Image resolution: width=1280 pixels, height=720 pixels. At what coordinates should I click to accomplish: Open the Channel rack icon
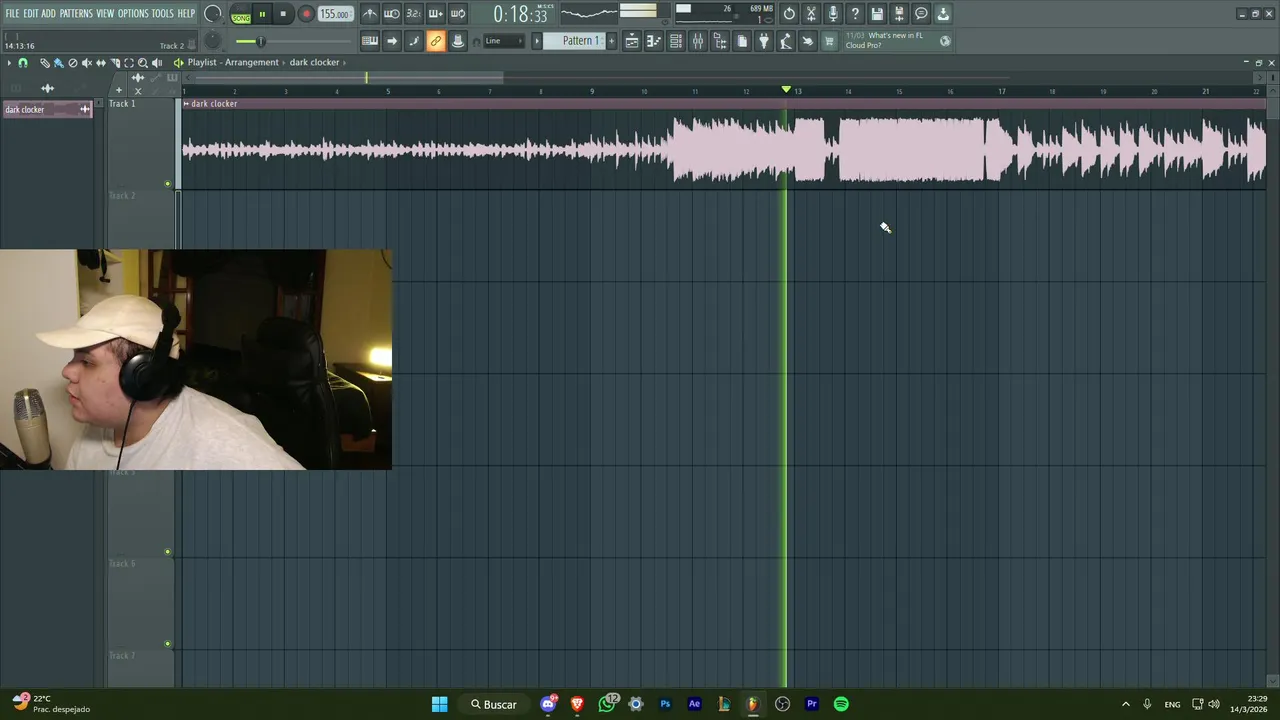[x=676, y=41]
